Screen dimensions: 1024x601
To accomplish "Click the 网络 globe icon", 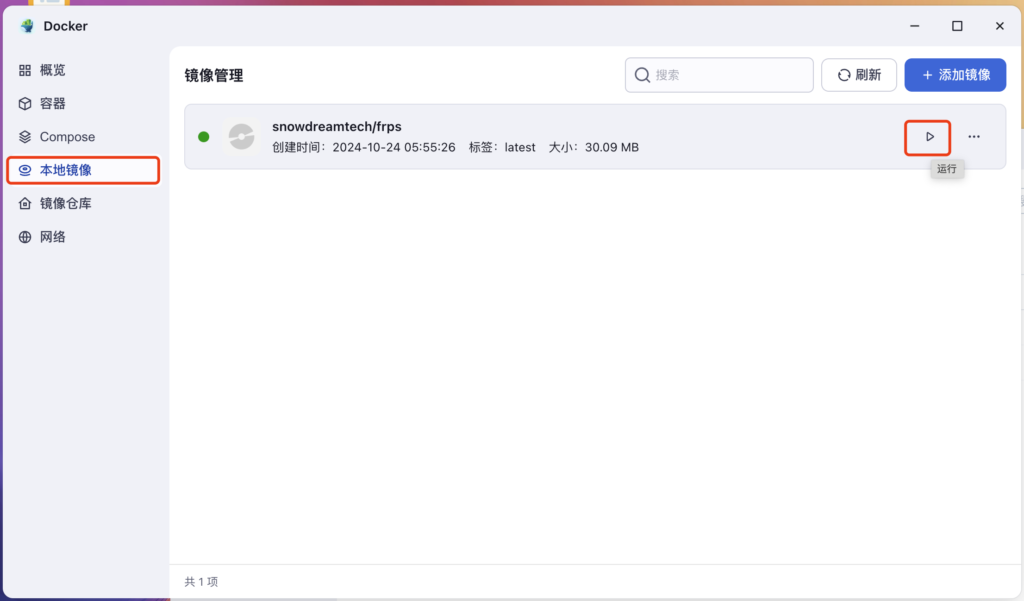I will click(25, 237).
